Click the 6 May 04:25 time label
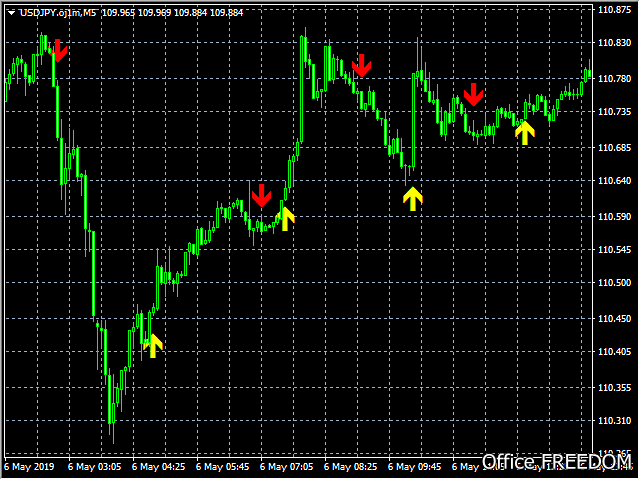 pyautogui.click(x=158, y=467)
